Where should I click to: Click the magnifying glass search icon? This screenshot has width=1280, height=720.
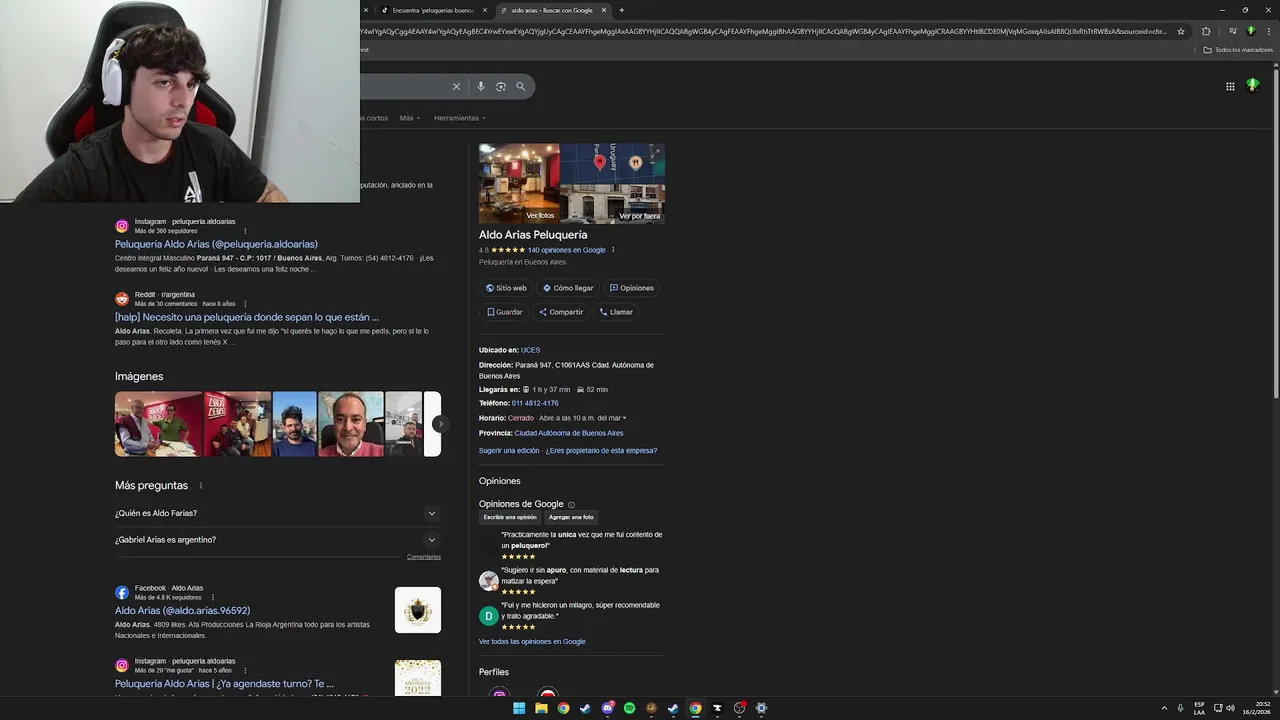[x=520, y=87]
